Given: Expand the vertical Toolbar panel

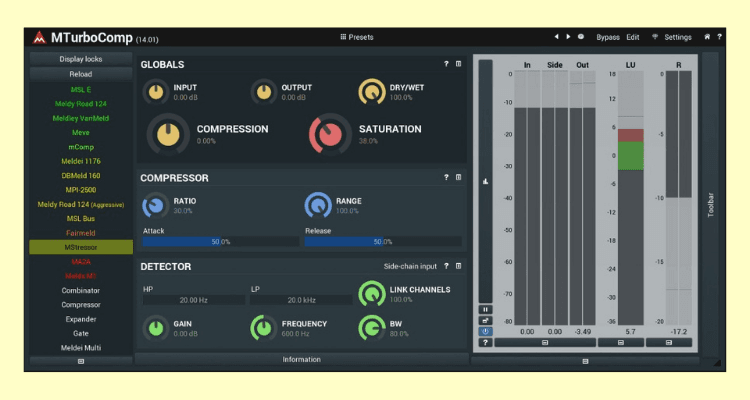Looking at the screenshot, I should tap(710, 205).
